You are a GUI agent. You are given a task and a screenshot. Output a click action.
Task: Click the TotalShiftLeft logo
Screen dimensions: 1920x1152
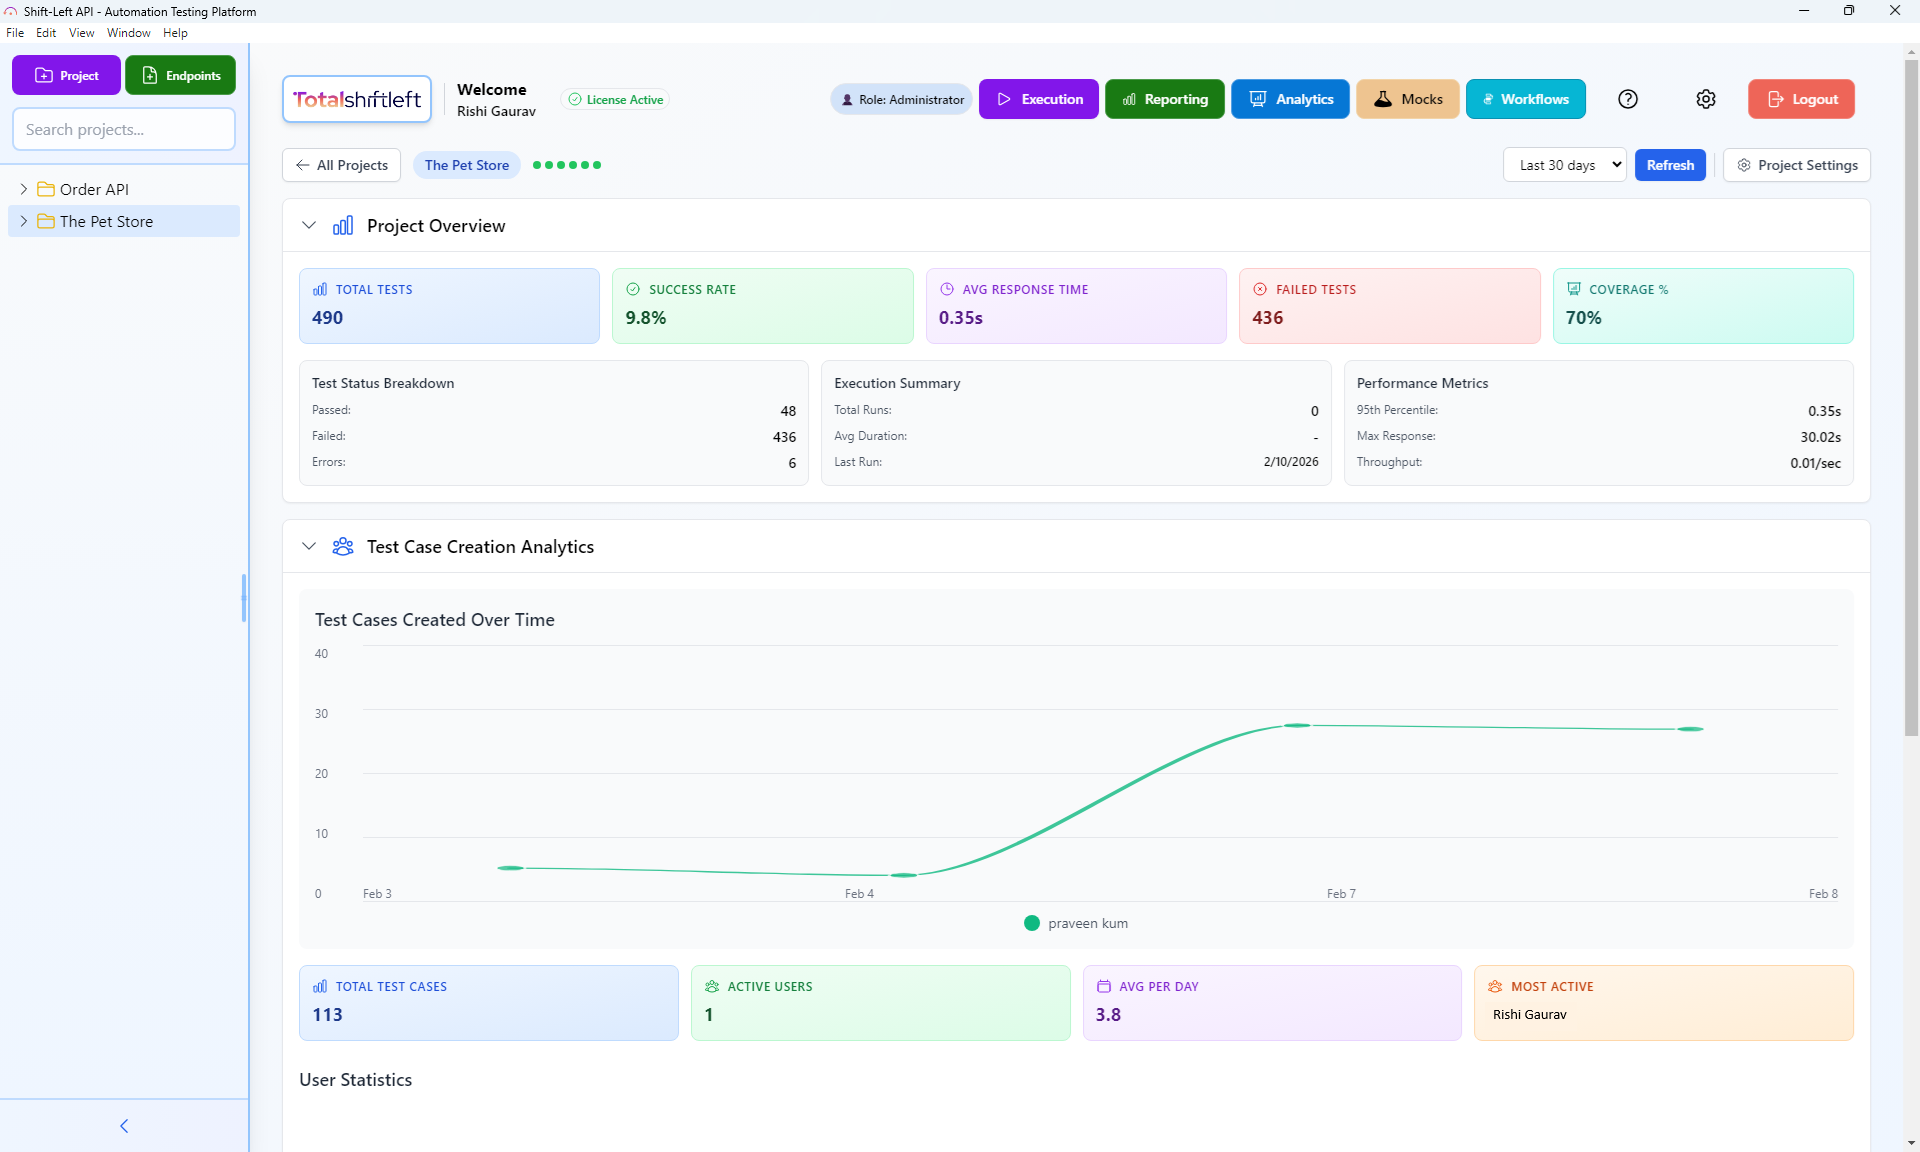pos(356,98)
